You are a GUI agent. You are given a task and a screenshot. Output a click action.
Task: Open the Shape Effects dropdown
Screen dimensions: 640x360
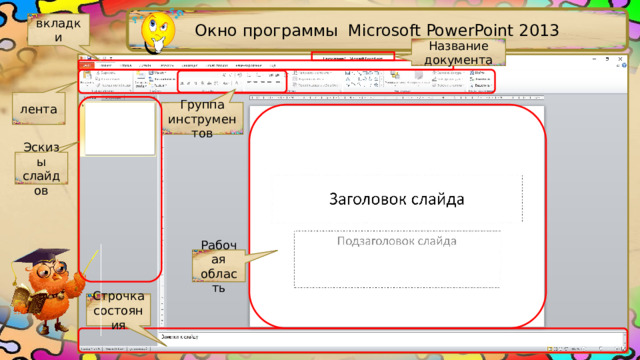[x=448, y=85]
